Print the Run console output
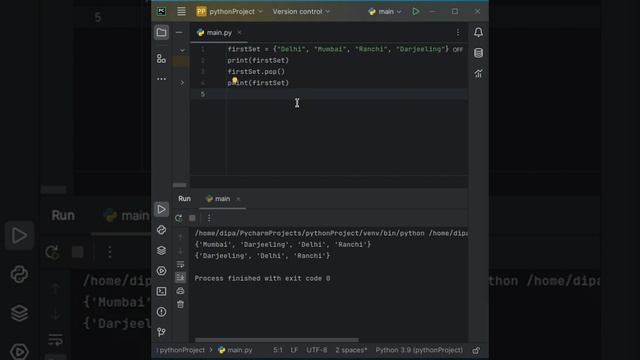This screenshot has width=640, height=360. pyautogui.click(x=180, y=291)
